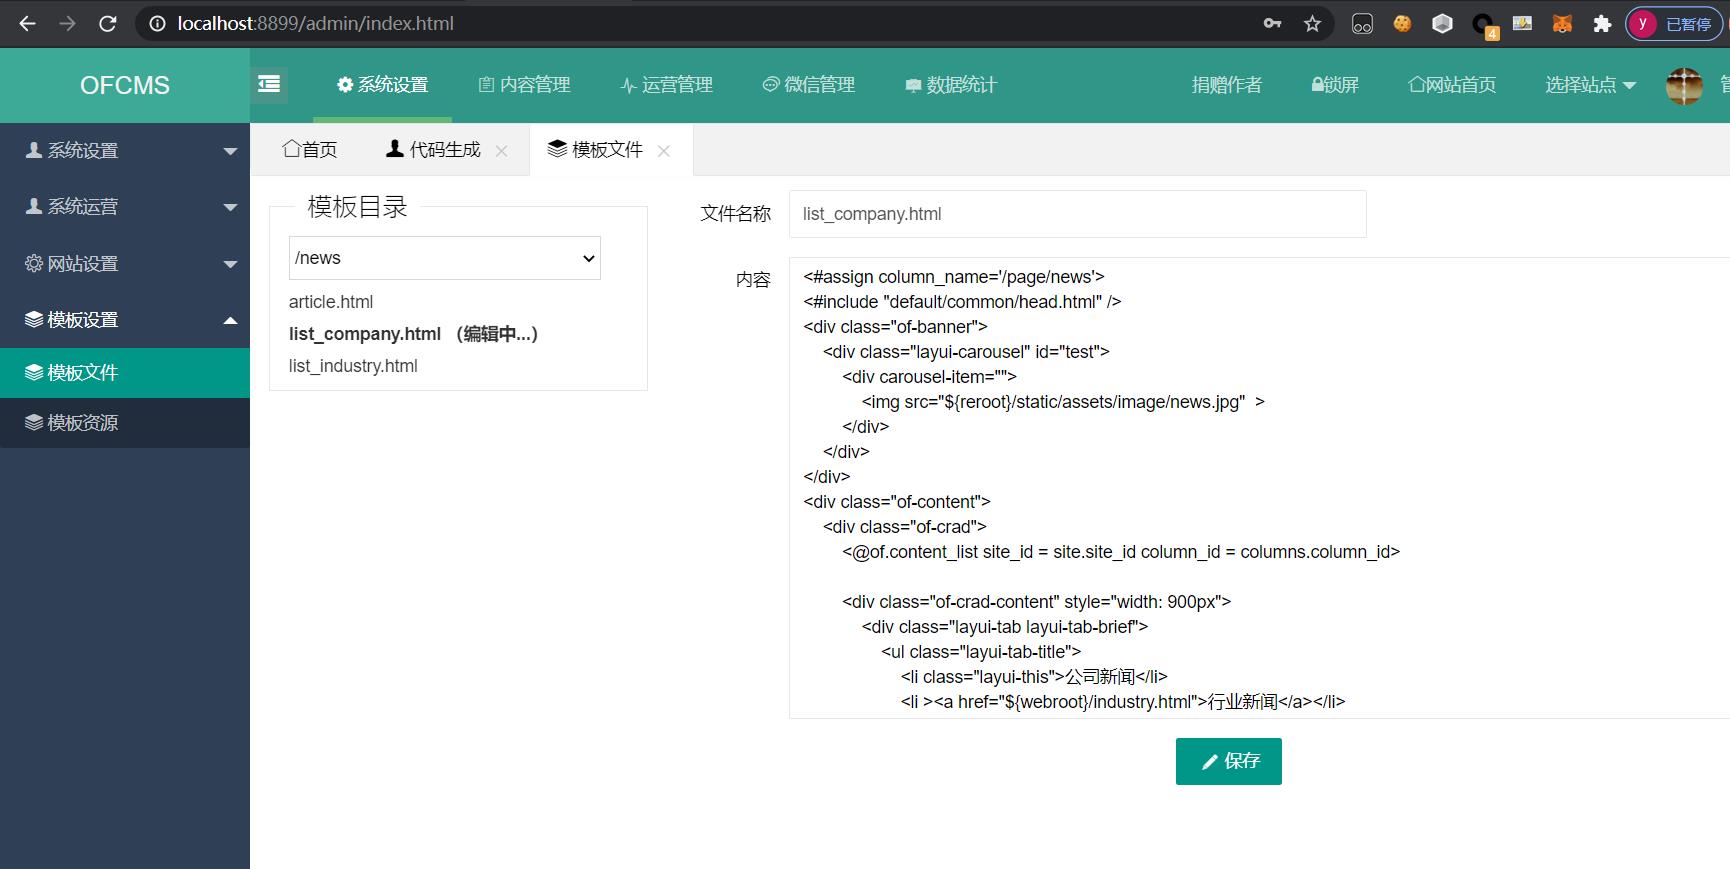
Task: Open the MetaMask fox extension
Action: [1562, 23]
